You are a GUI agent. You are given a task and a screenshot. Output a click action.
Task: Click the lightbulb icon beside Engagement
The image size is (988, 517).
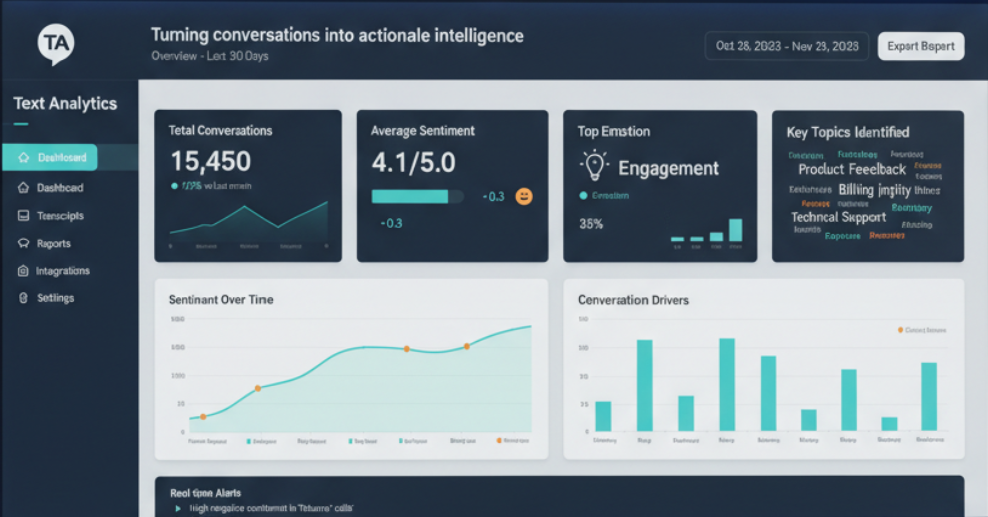pyautogui.click(x=595, y=166)
